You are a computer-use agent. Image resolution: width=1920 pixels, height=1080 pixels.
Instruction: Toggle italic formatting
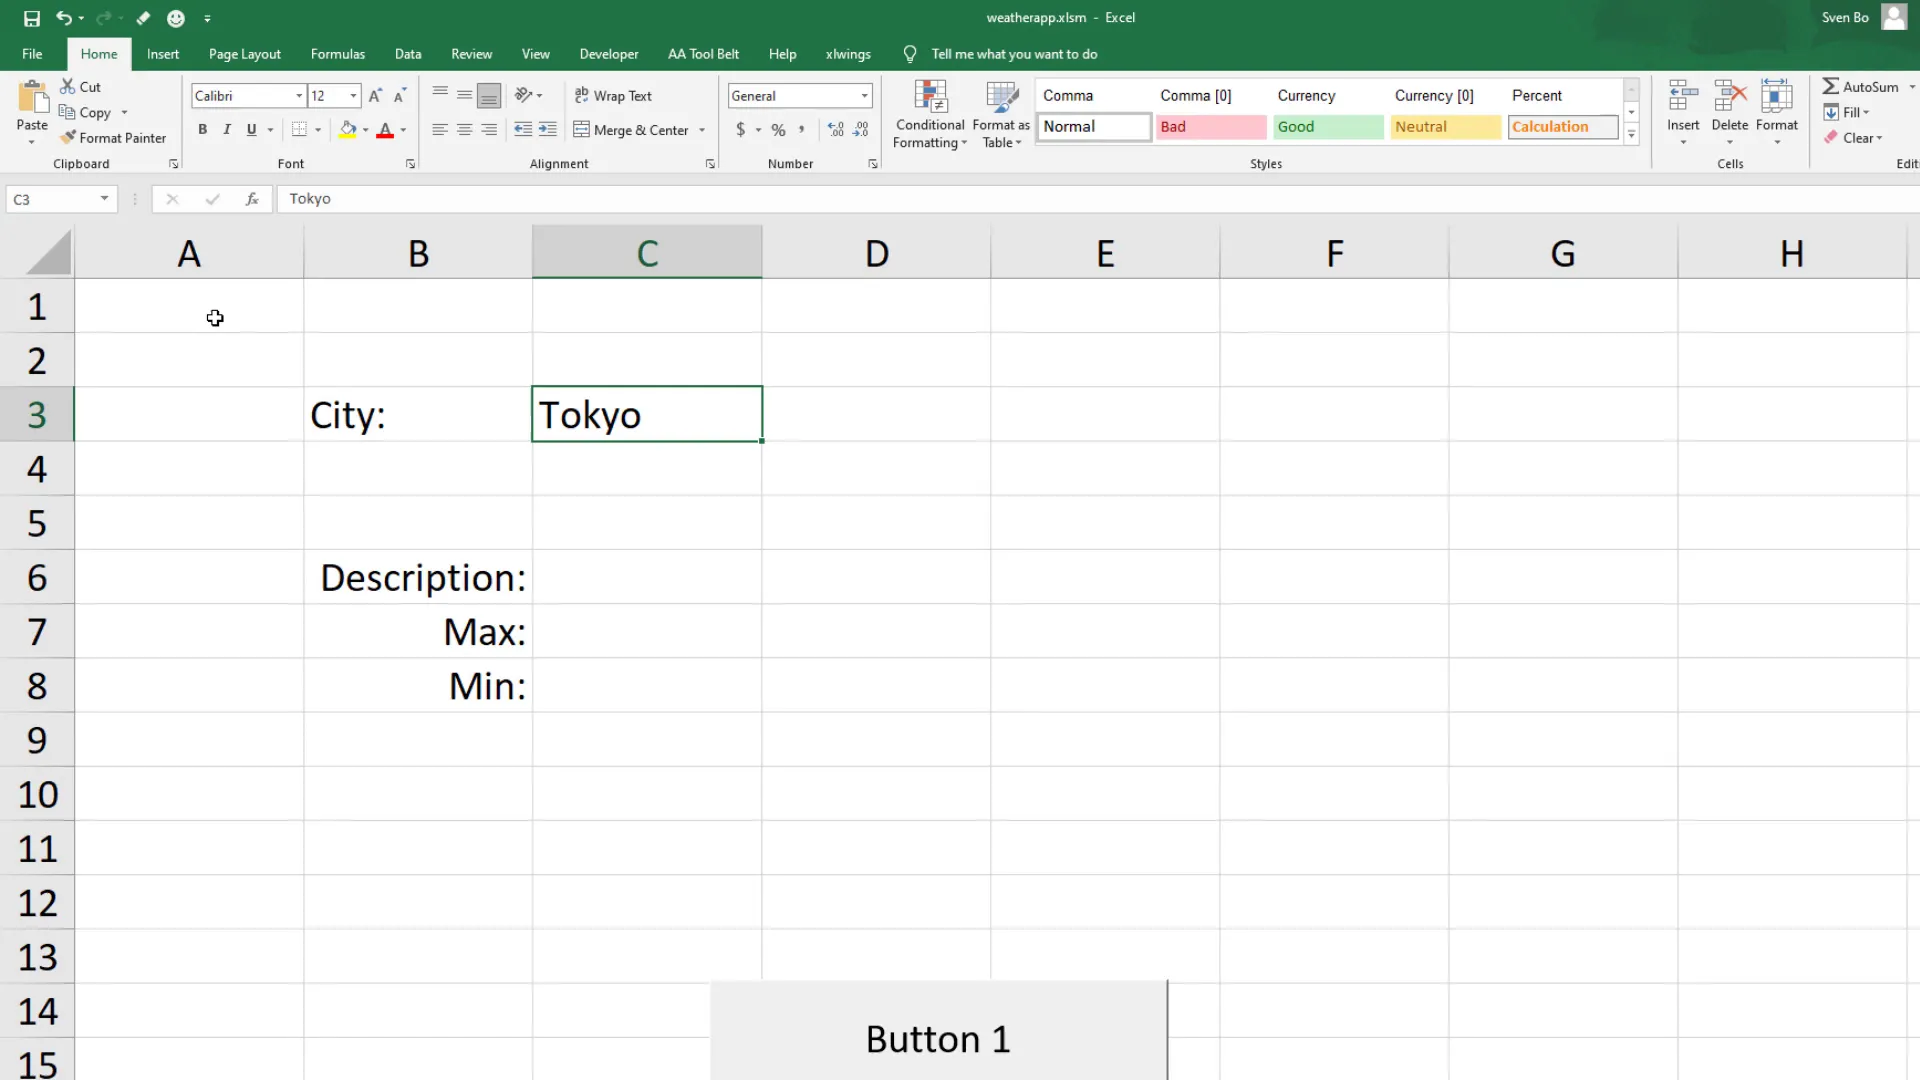pos(226,129)
